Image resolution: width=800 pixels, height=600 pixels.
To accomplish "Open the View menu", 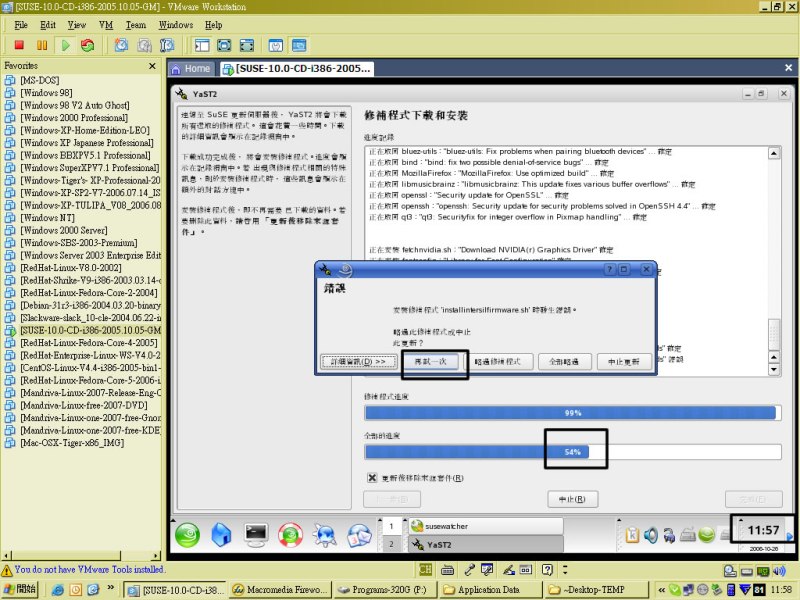I will tap(77, 25).
